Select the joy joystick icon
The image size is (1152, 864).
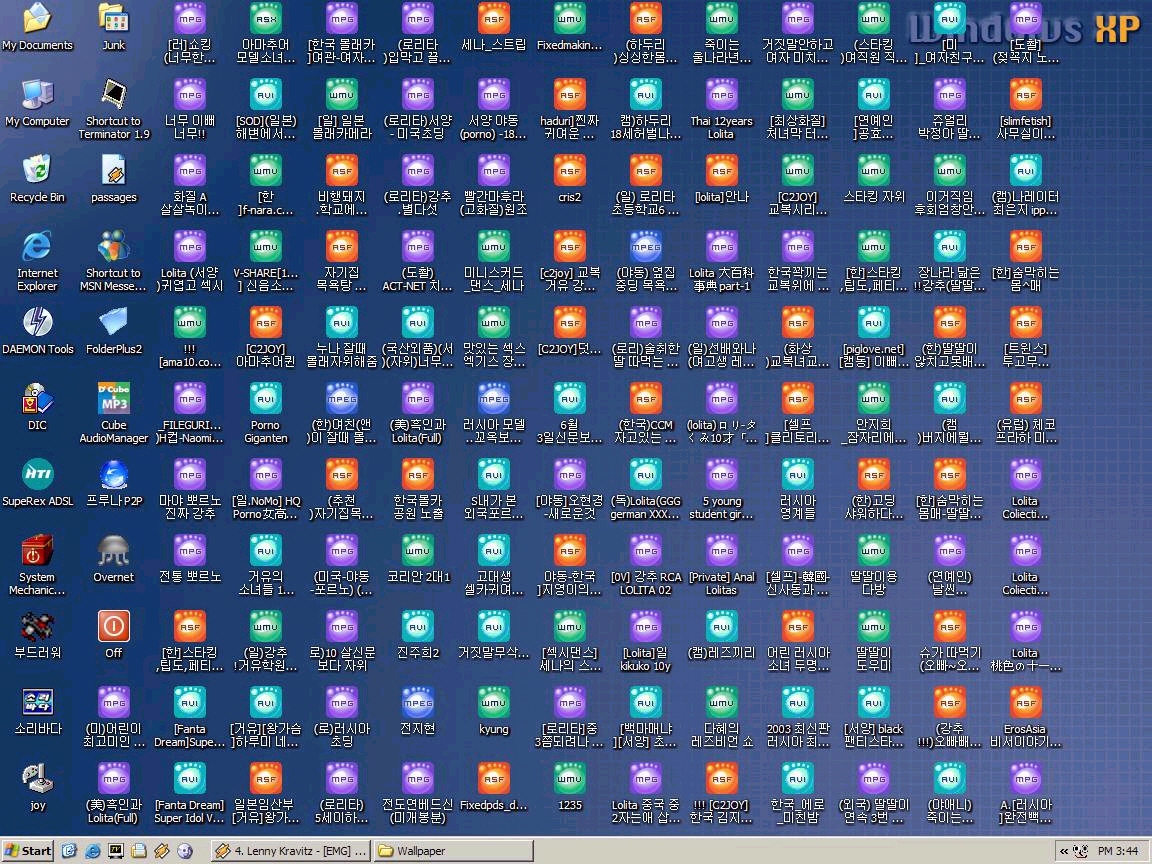point(37,780)
